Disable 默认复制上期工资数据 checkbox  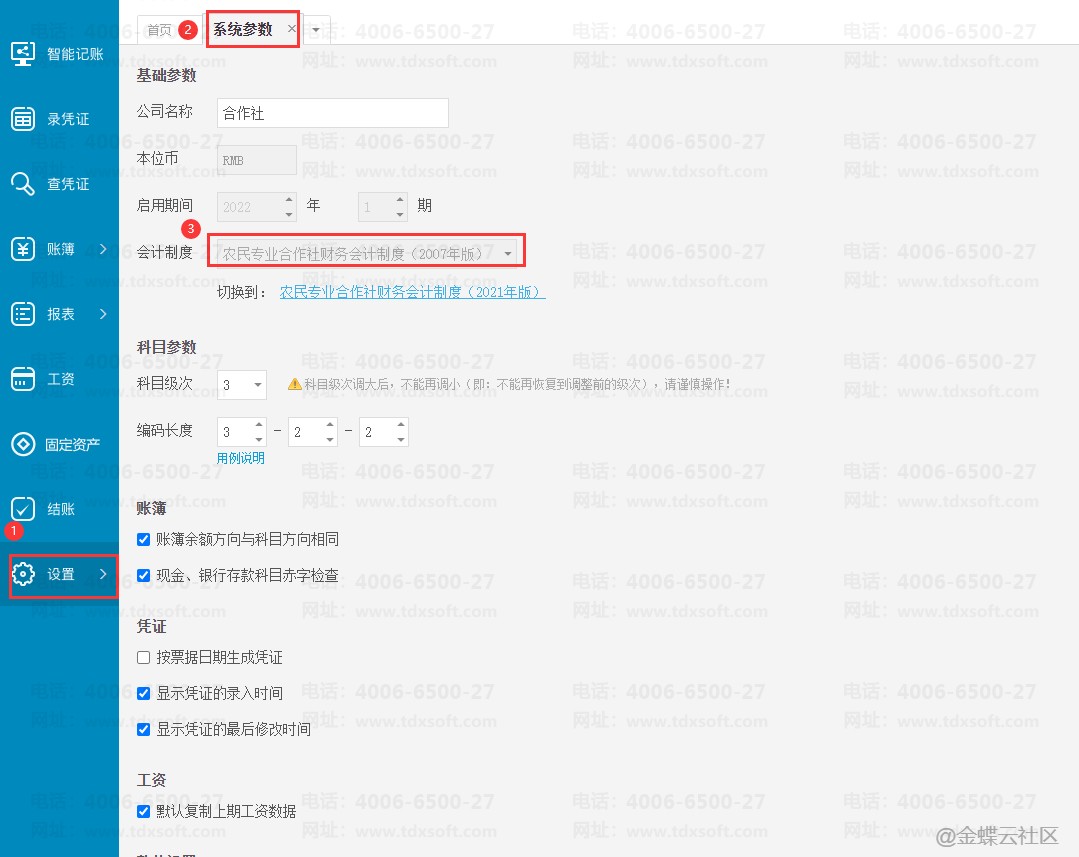click(144, 811)
